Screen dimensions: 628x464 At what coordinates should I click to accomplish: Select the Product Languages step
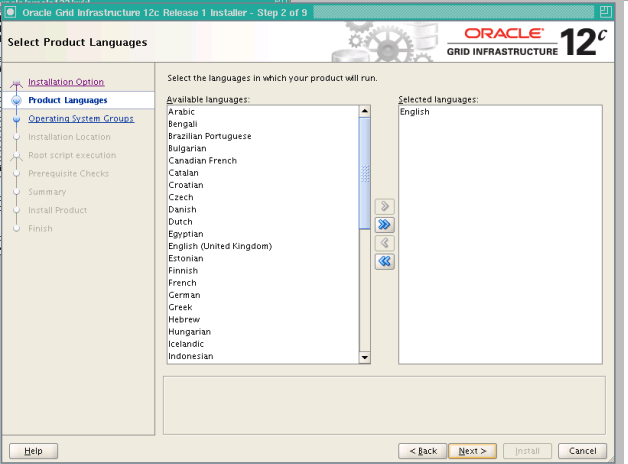pyautogui.click(x=68, y=100)
